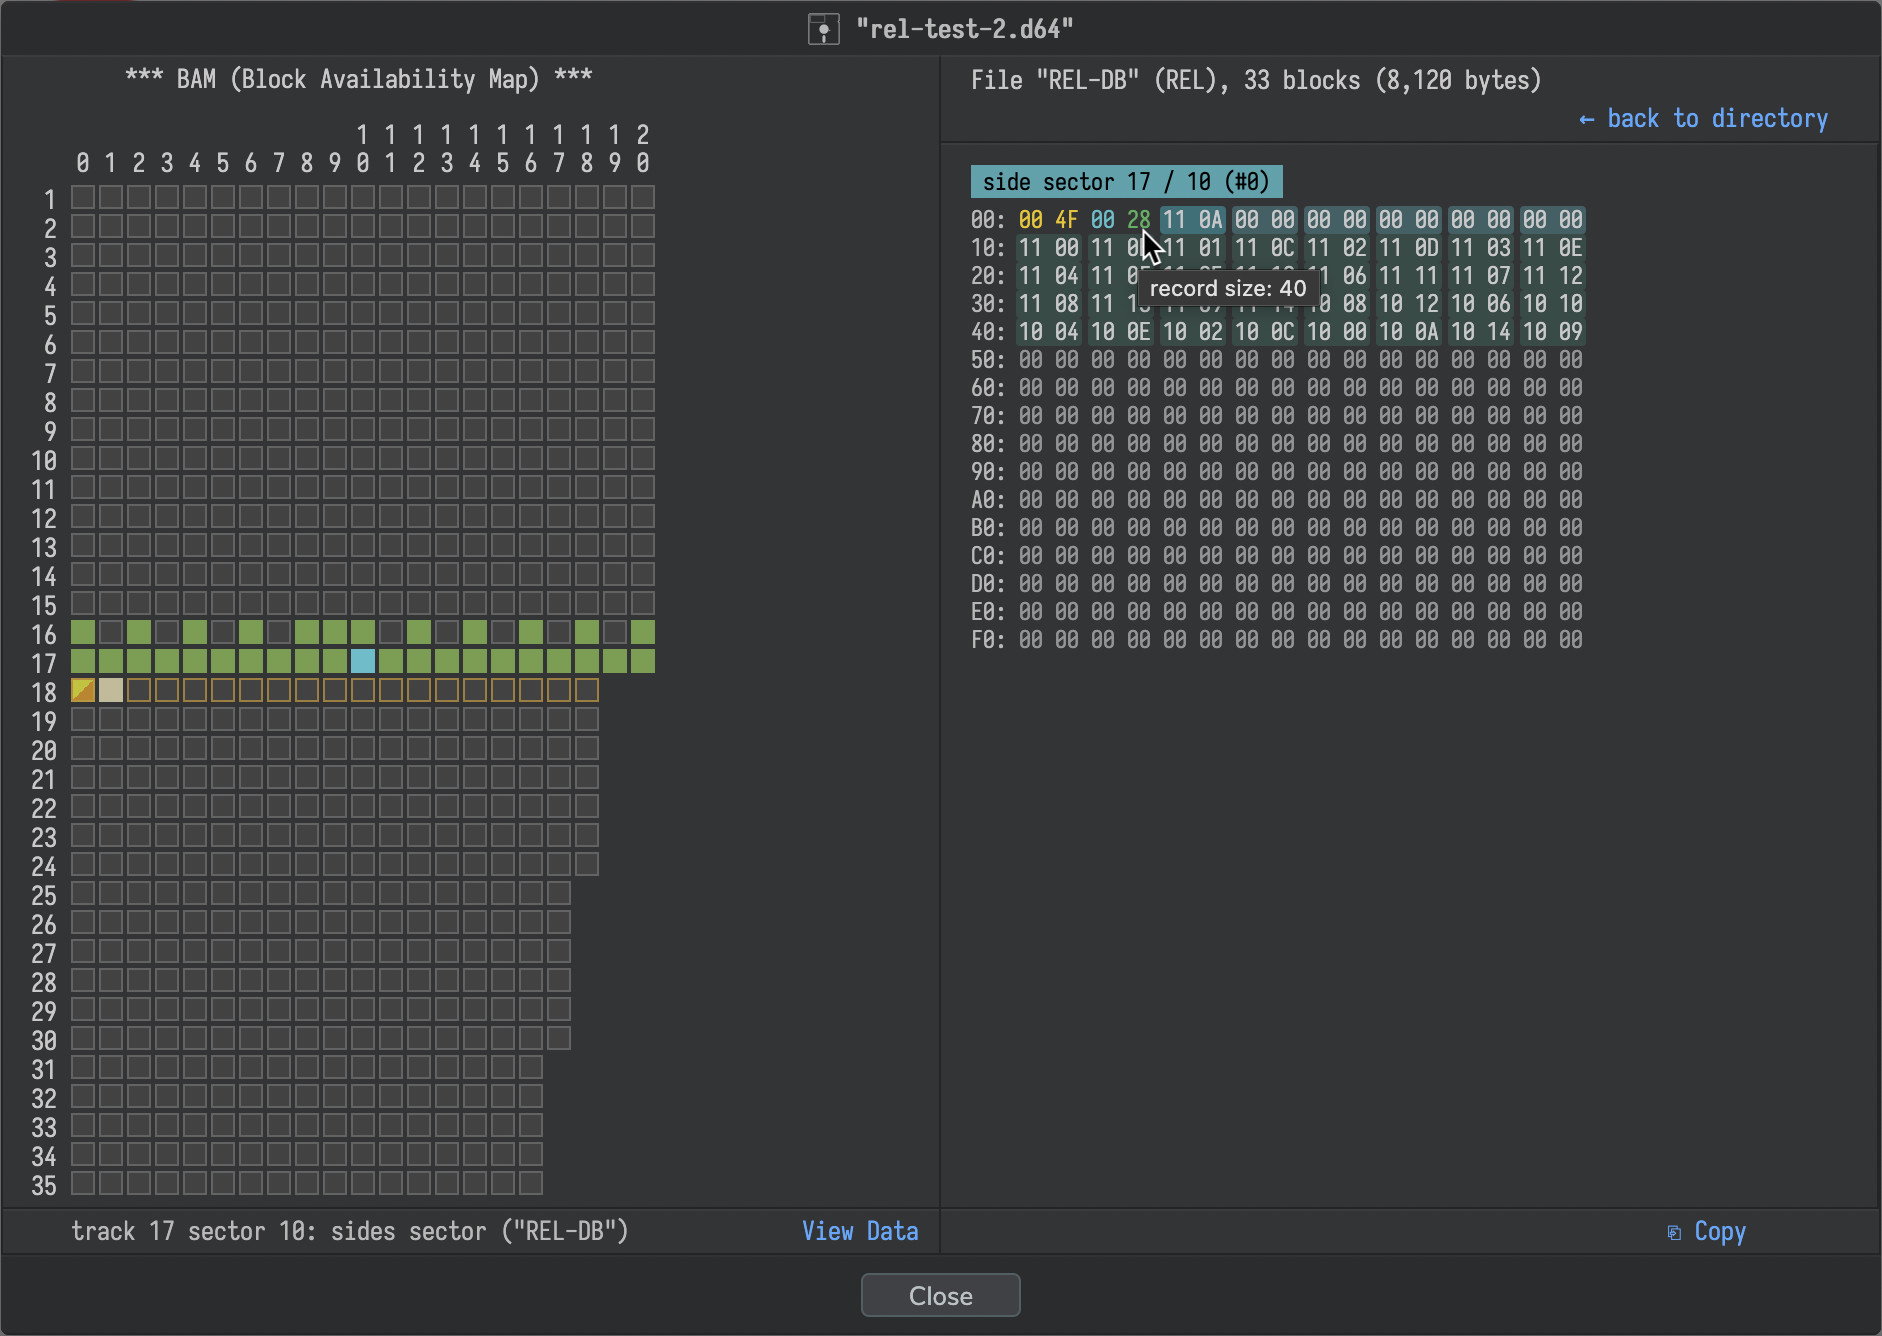The height and width of the screenshot is (1336, 1882).
Task: Click byte 04 in hex row 40
Action: 1067,332
